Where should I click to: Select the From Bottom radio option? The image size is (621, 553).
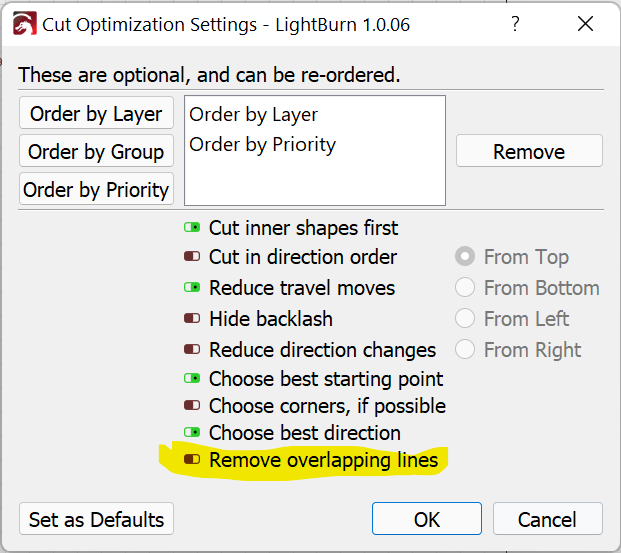[x=465, y=287]
